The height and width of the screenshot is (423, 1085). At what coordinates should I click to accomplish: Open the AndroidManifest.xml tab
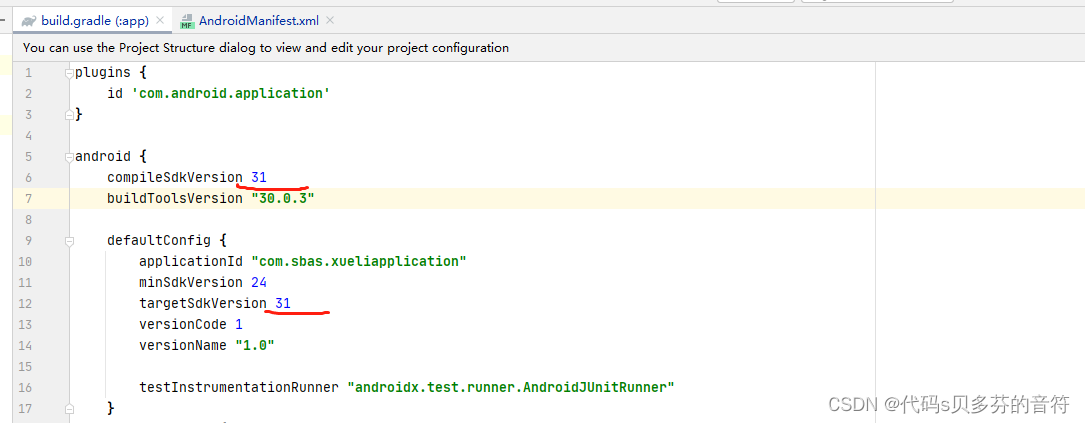(x=259, y=21)
